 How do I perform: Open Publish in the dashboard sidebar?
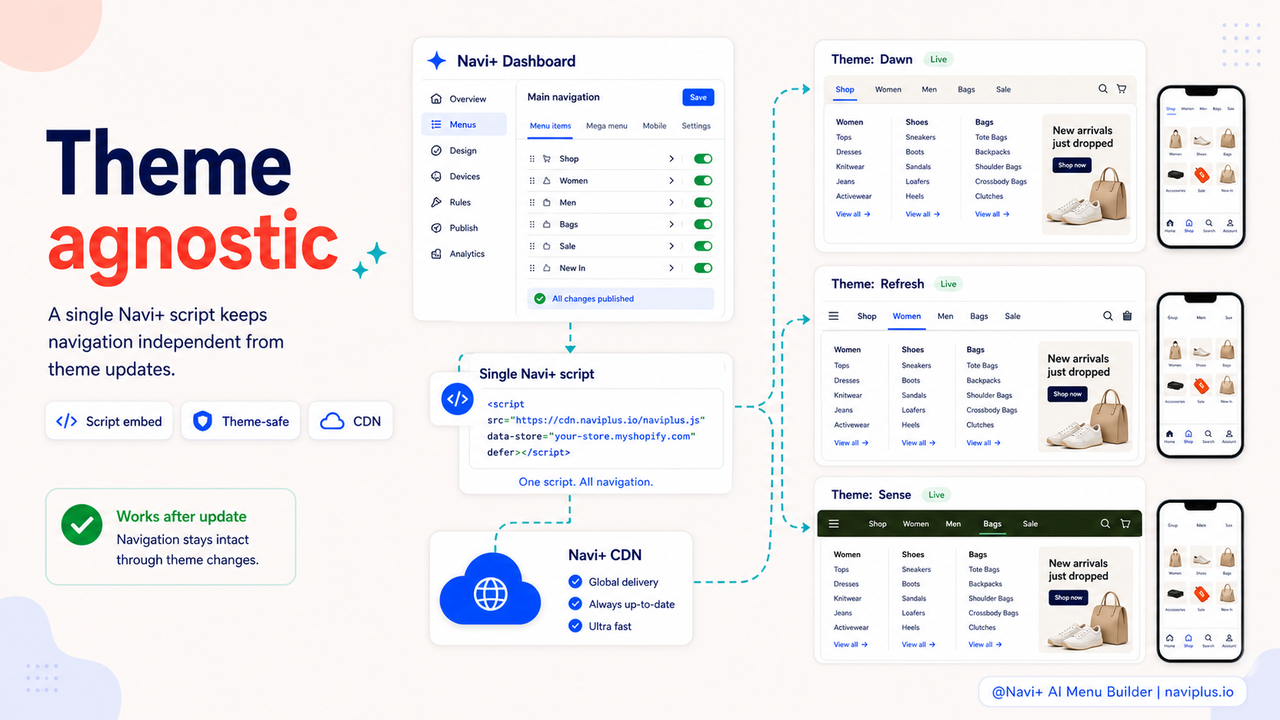pos(464,228)
